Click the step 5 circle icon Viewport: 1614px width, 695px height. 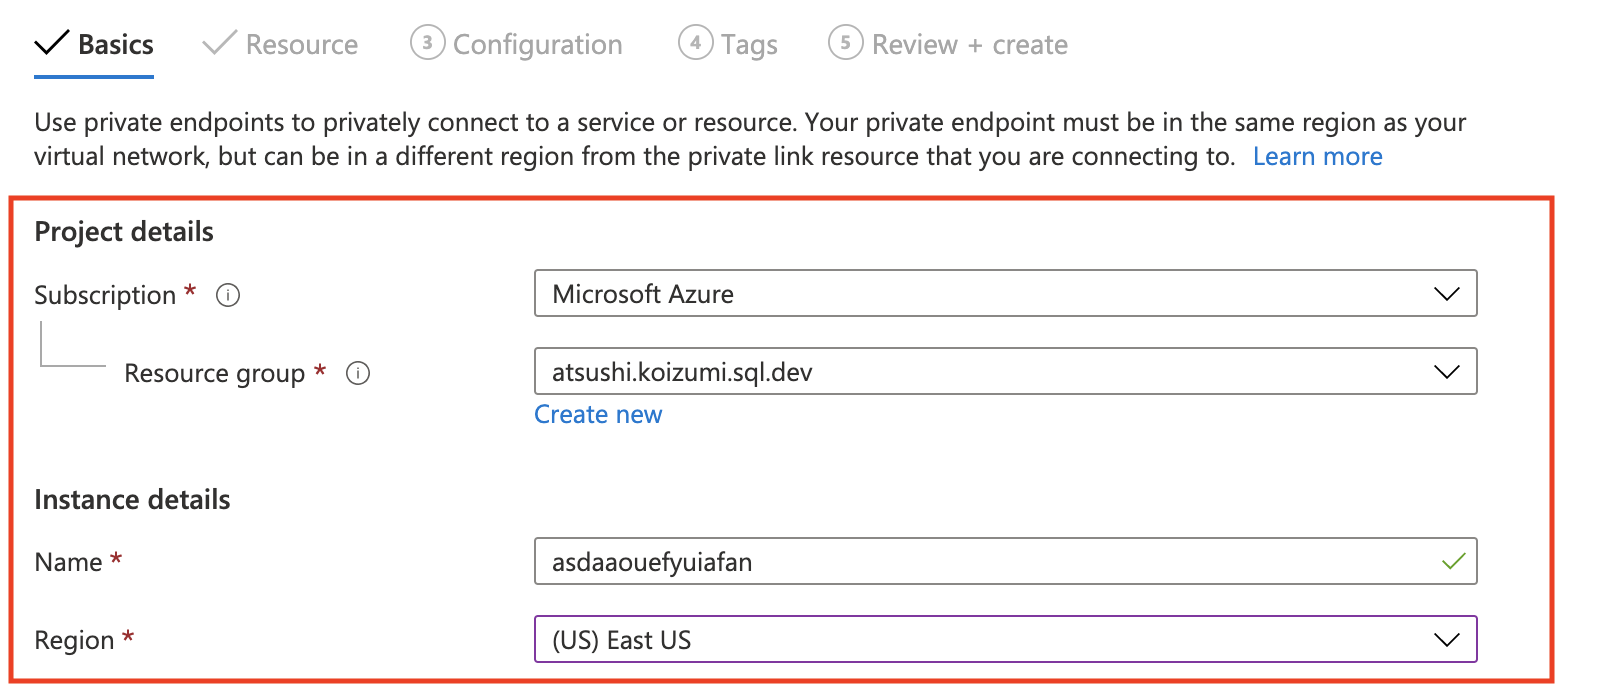[x=845, y=43]
